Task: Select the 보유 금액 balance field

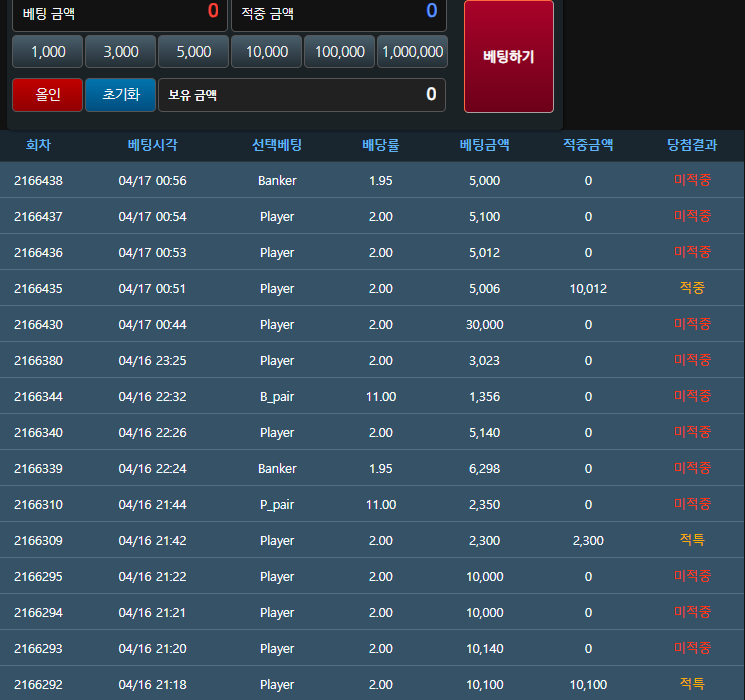Action: [301, 95]
